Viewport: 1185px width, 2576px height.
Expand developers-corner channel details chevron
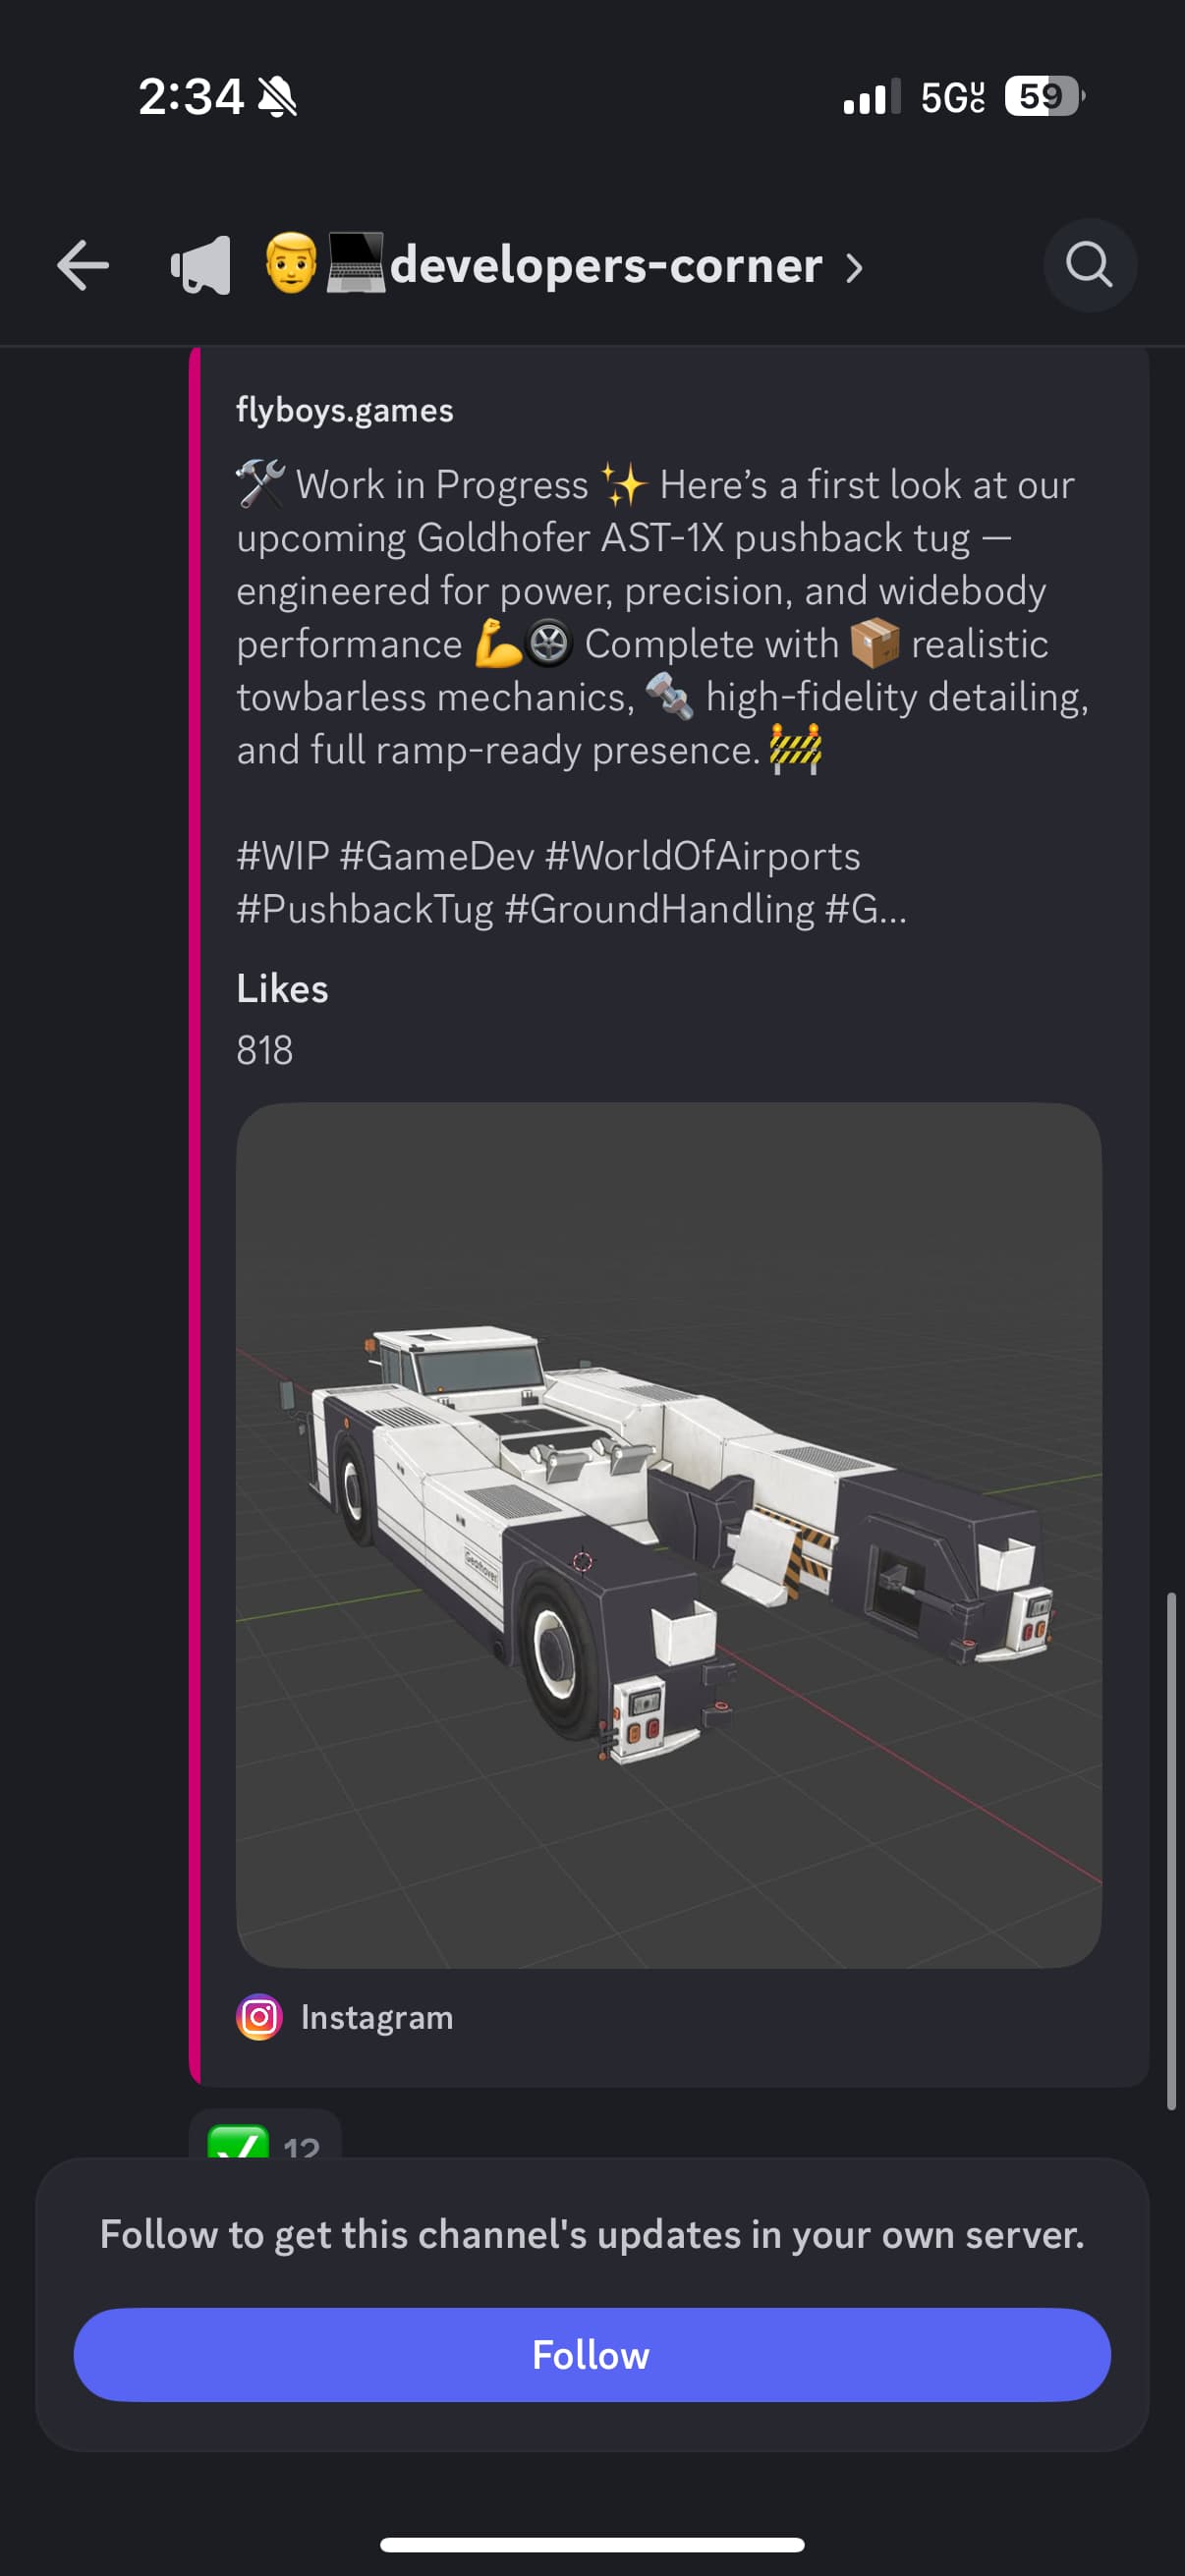[853, 268]
